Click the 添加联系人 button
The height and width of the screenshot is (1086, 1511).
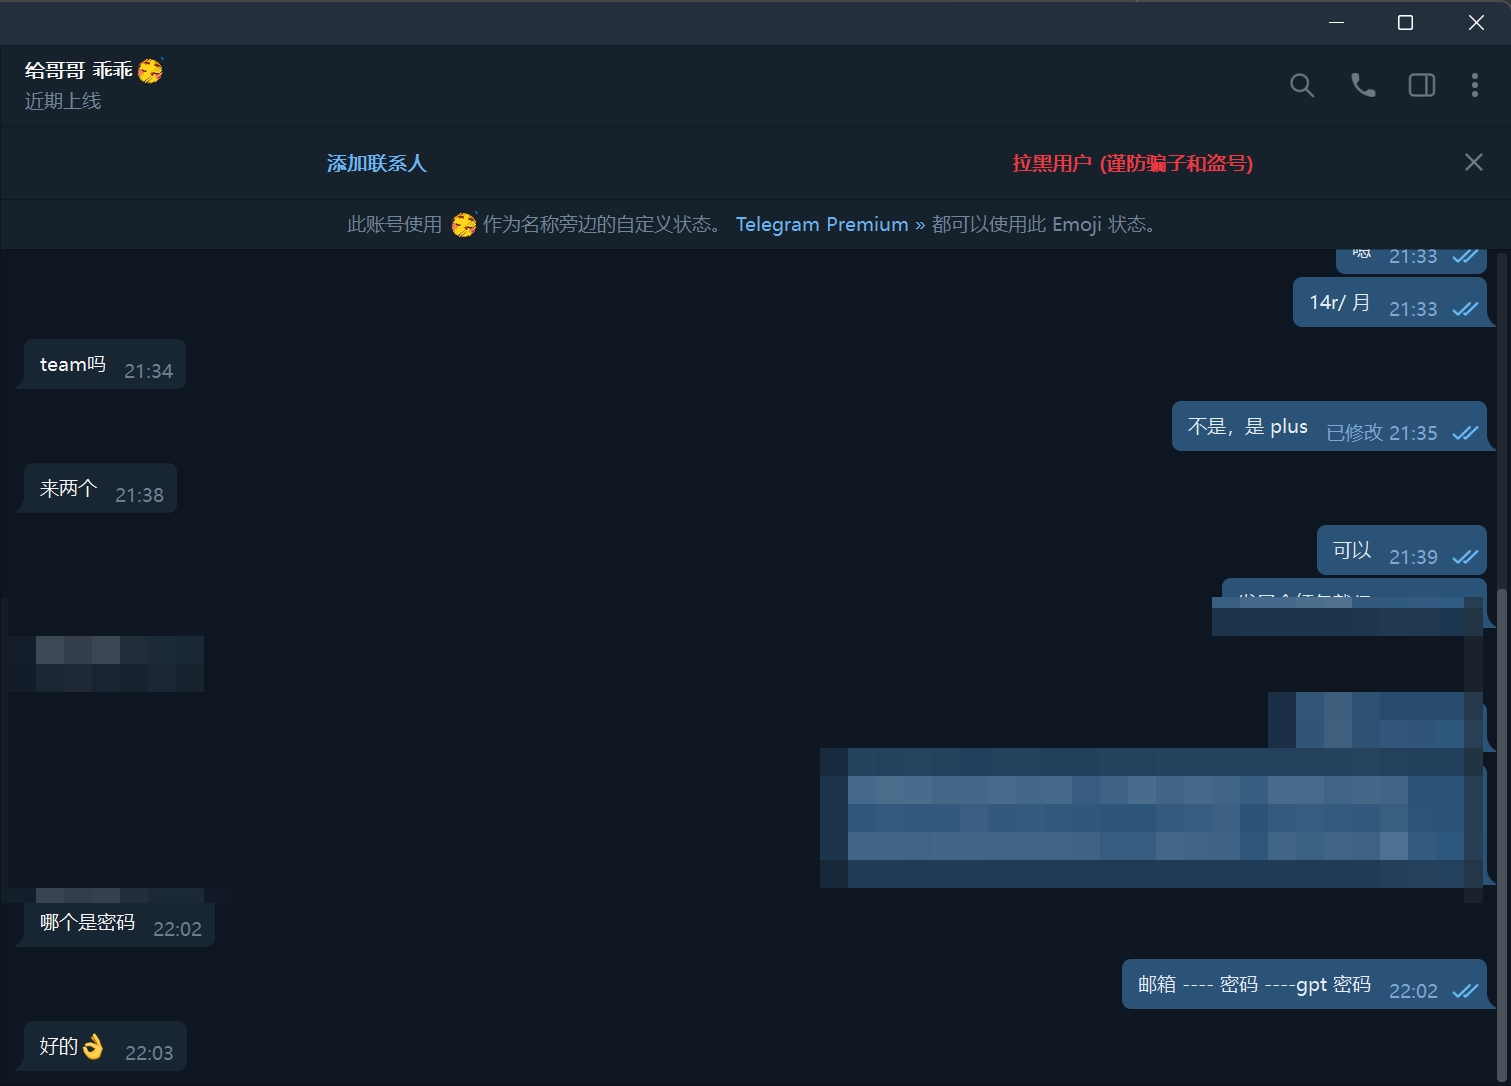pos(376,163)
